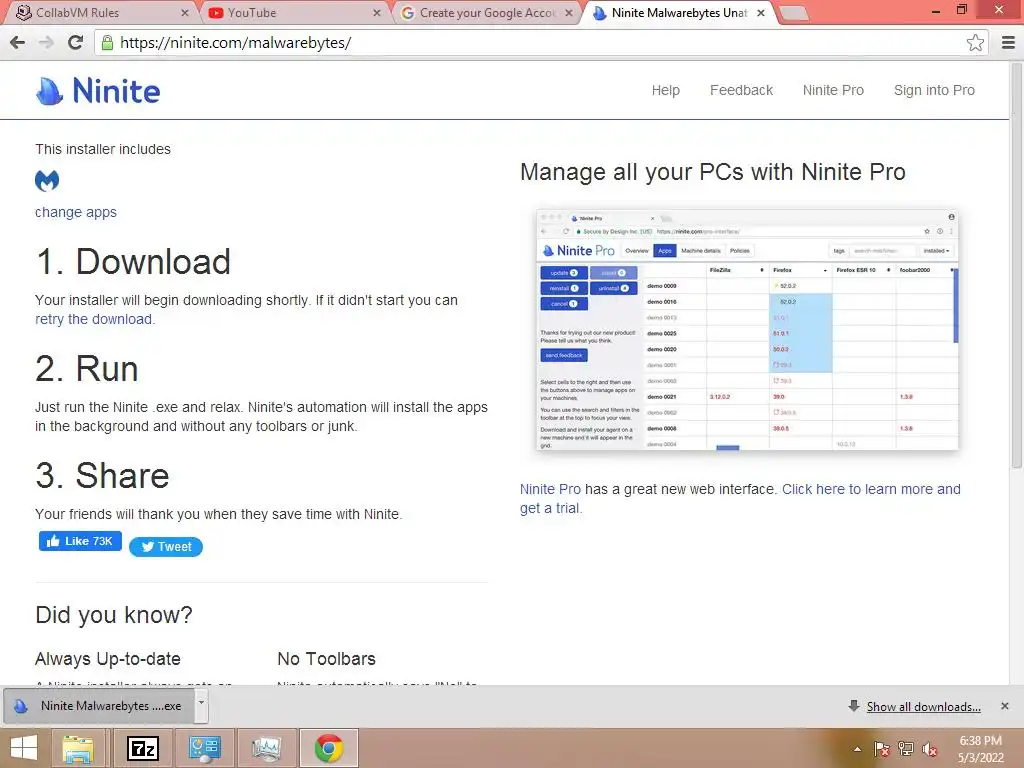This screenshot has width=1024, height=768.
Task: Go back using the browser back arrow
Action: coord(18,42)
